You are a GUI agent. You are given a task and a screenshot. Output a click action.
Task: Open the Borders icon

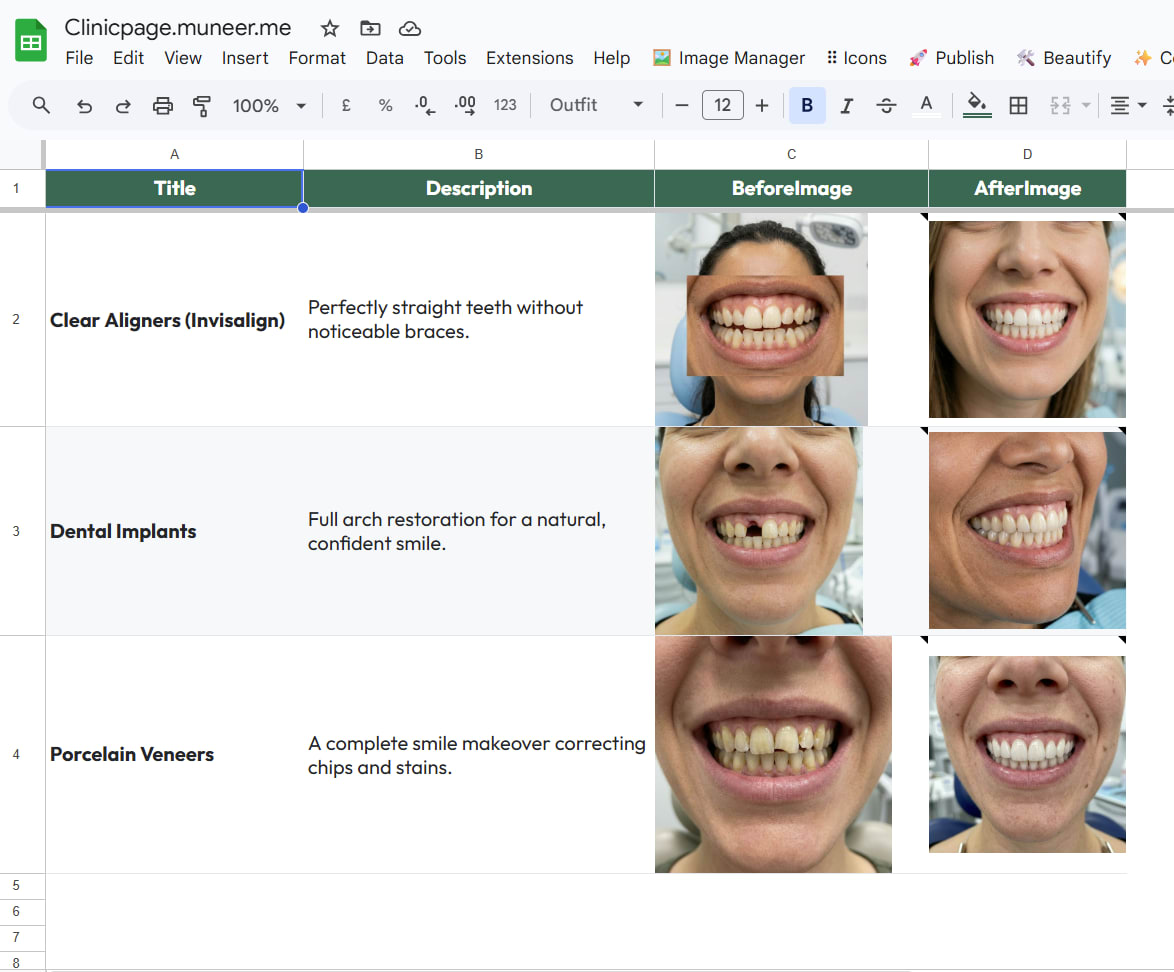point(1018,104)
